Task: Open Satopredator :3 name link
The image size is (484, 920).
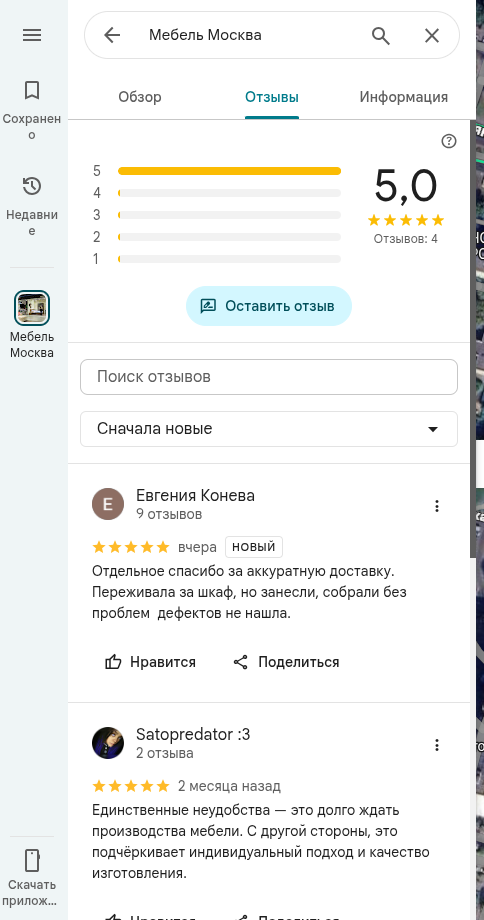Action: coord(193,735)
